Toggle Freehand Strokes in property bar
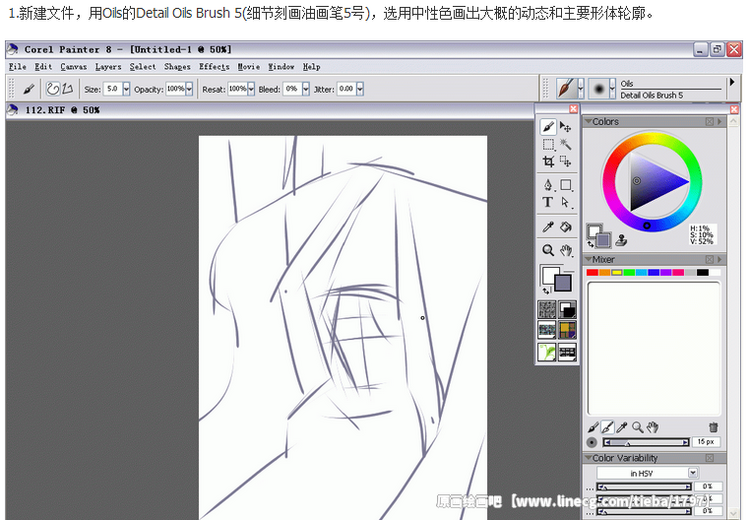The width and height of the screenshot is (750, 520). (53, 89)
